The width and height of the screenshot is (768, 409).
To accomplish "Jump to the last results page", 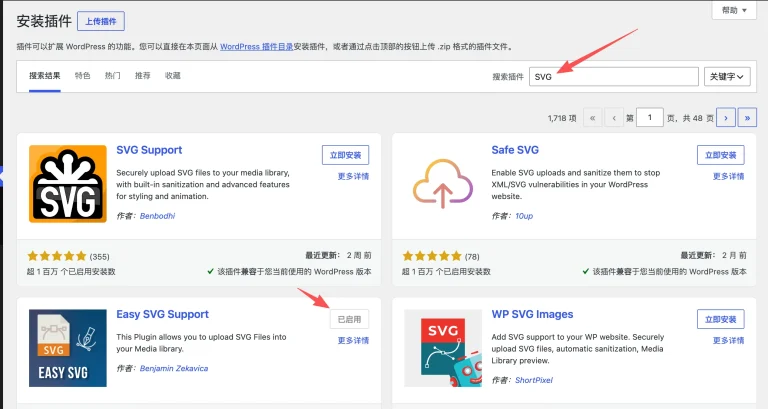I will (x=747, y=118).
